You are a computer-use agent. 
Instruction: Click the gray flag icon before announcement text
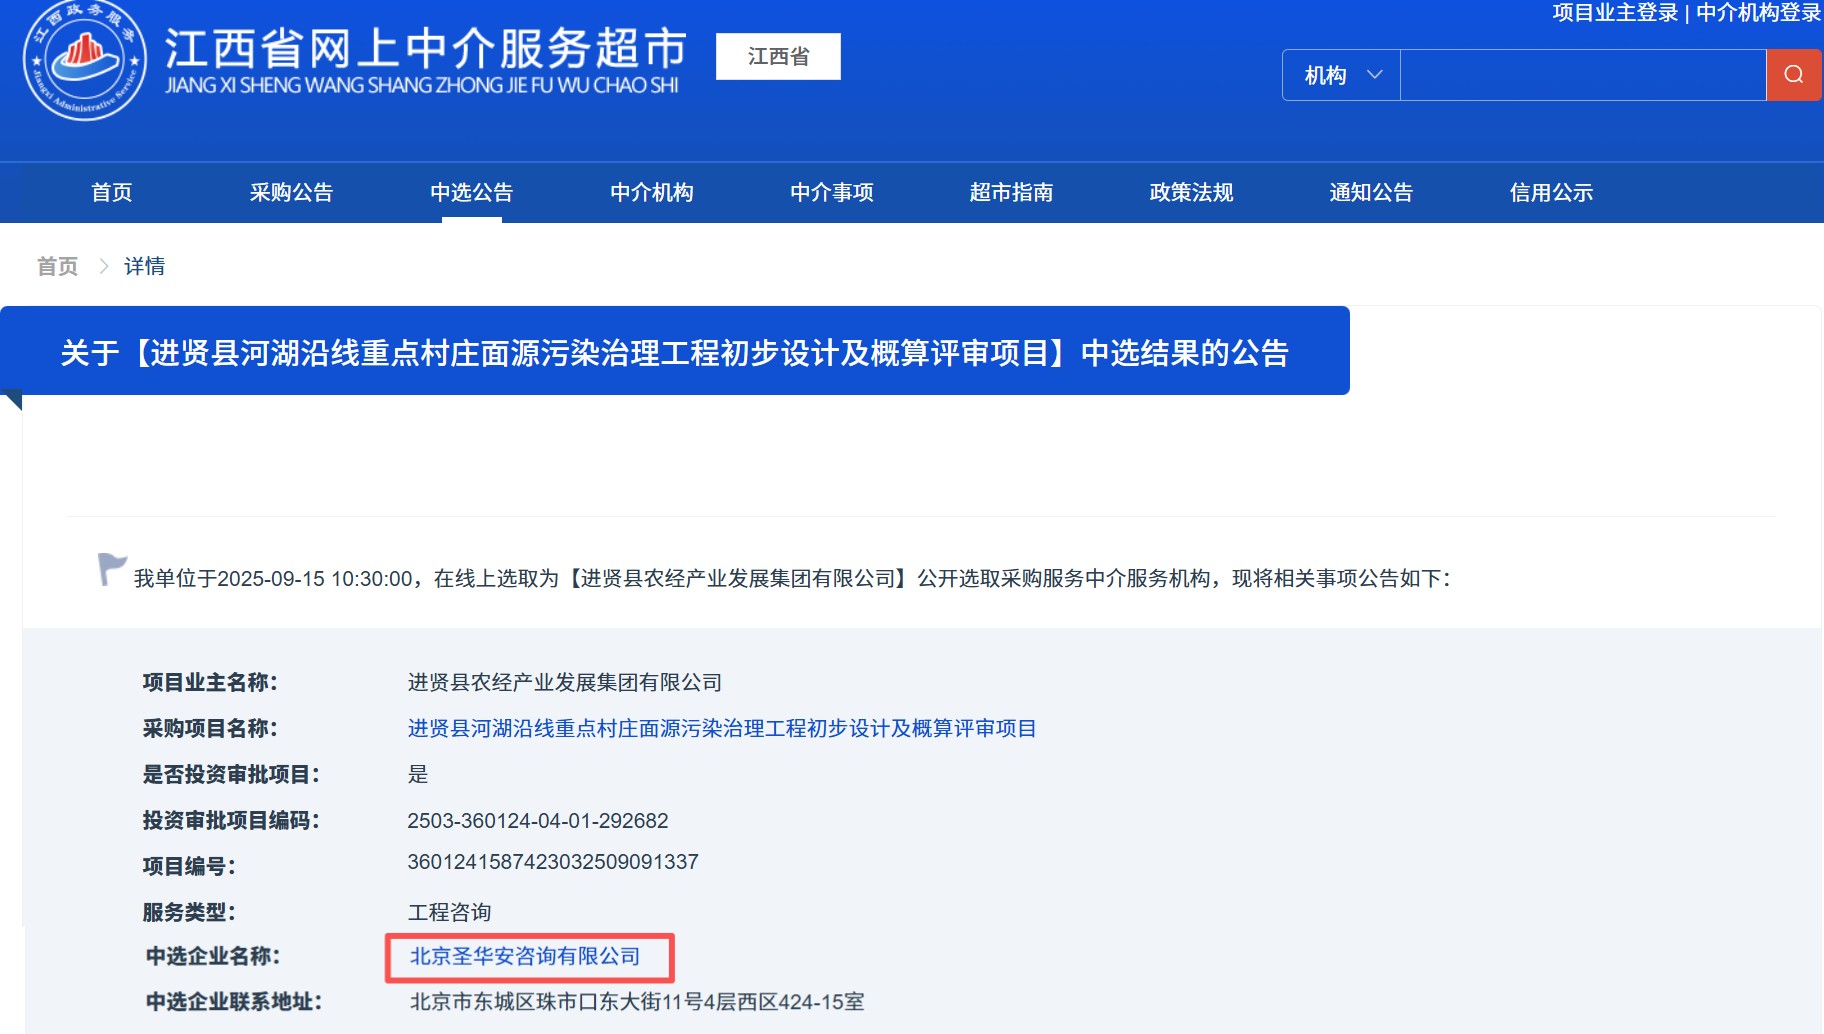coord(111,569)
